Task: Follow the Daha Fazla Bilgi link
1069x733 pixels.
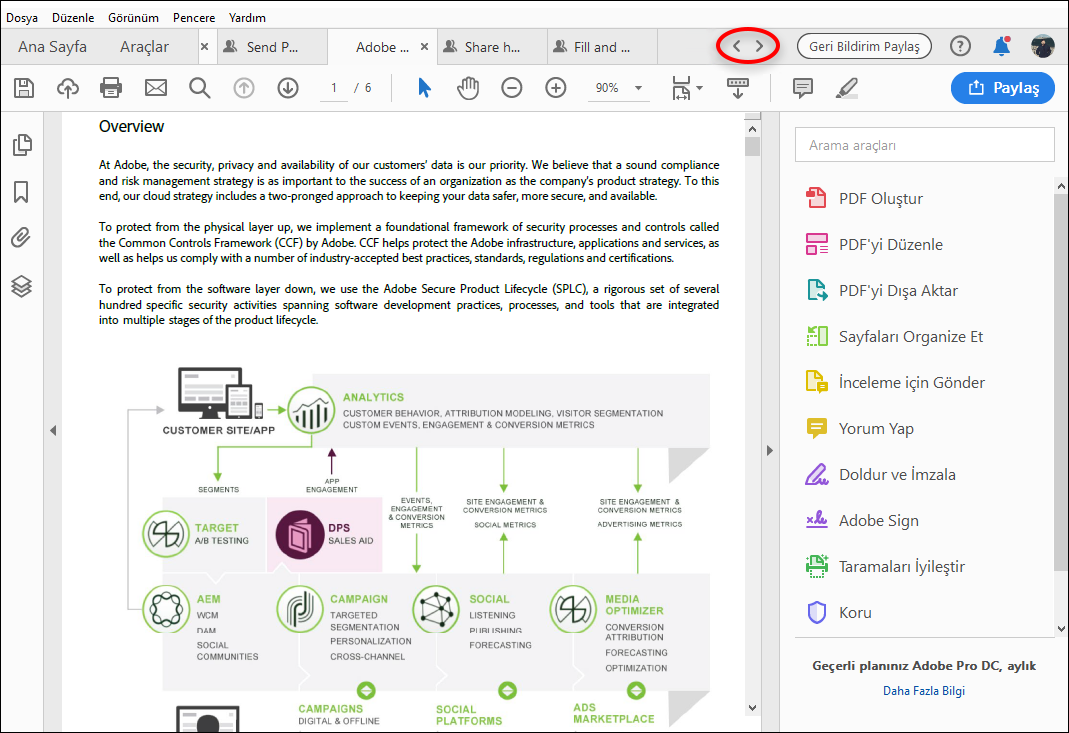Action: point(924,691)
